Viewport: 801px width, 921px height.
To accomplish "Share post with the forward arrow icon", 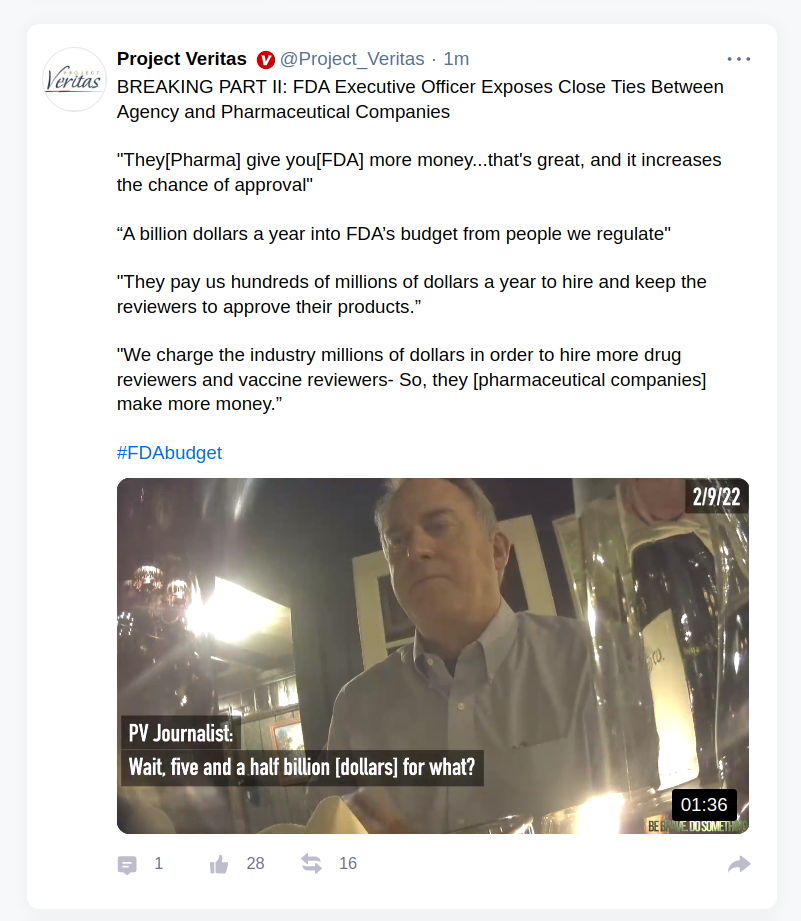I will tap(739, 864).
